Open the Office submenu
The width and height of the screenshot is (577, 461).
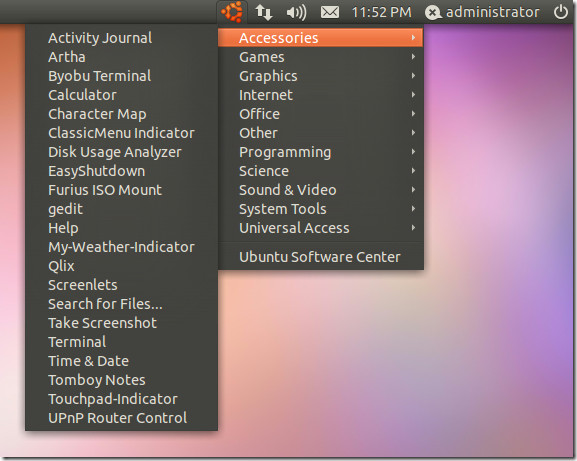point(320,114)
